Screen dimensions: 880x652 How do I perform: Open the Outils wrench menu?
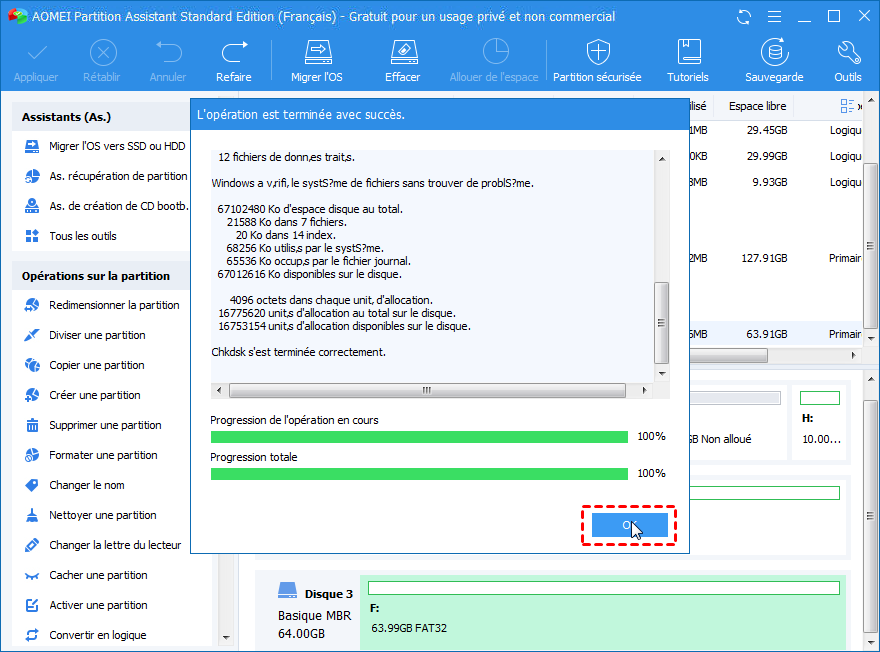[848, 61]
